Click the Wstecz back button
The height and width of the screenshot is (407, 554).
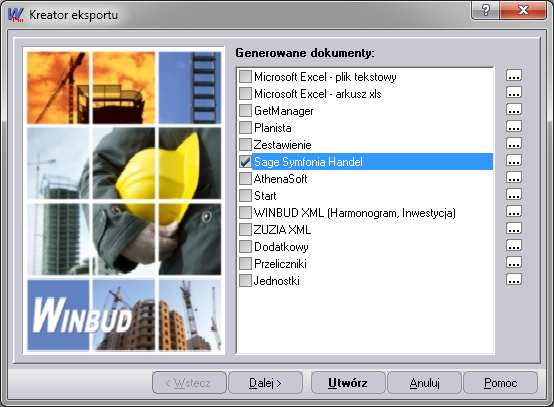coord(189,383)
